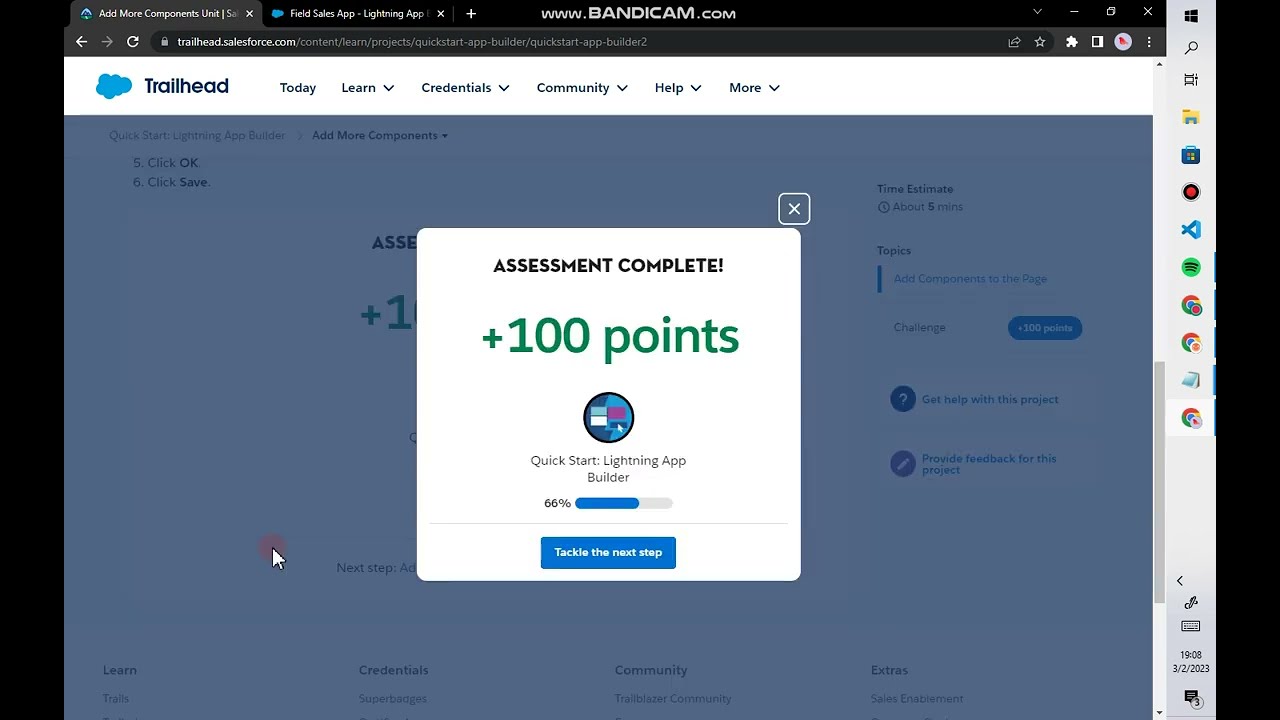Image resolution: width=1280 pixels, height=720 pixels.
Task: Open the Today menu item
Action: 298,88
